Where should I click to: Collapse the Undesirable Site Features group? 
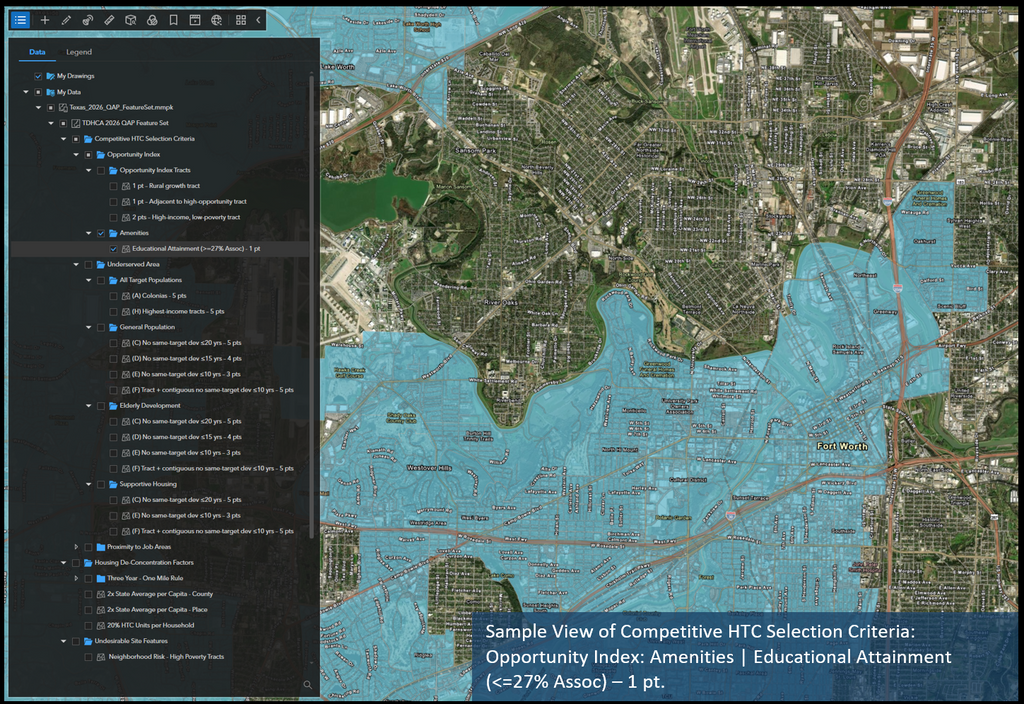(63, 640)
